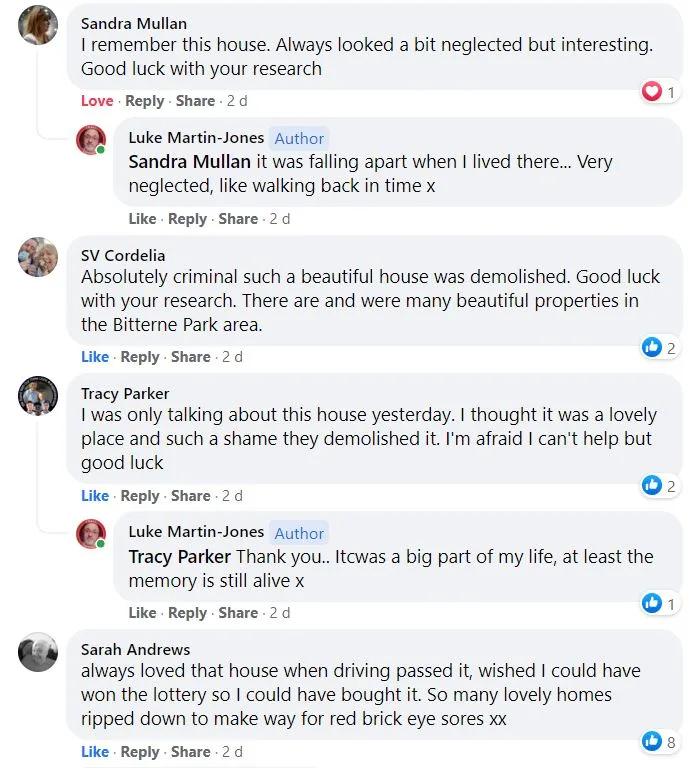Toggle Like on Sarah Andrews' comment

pyautogui.click(x=95, y=752)
